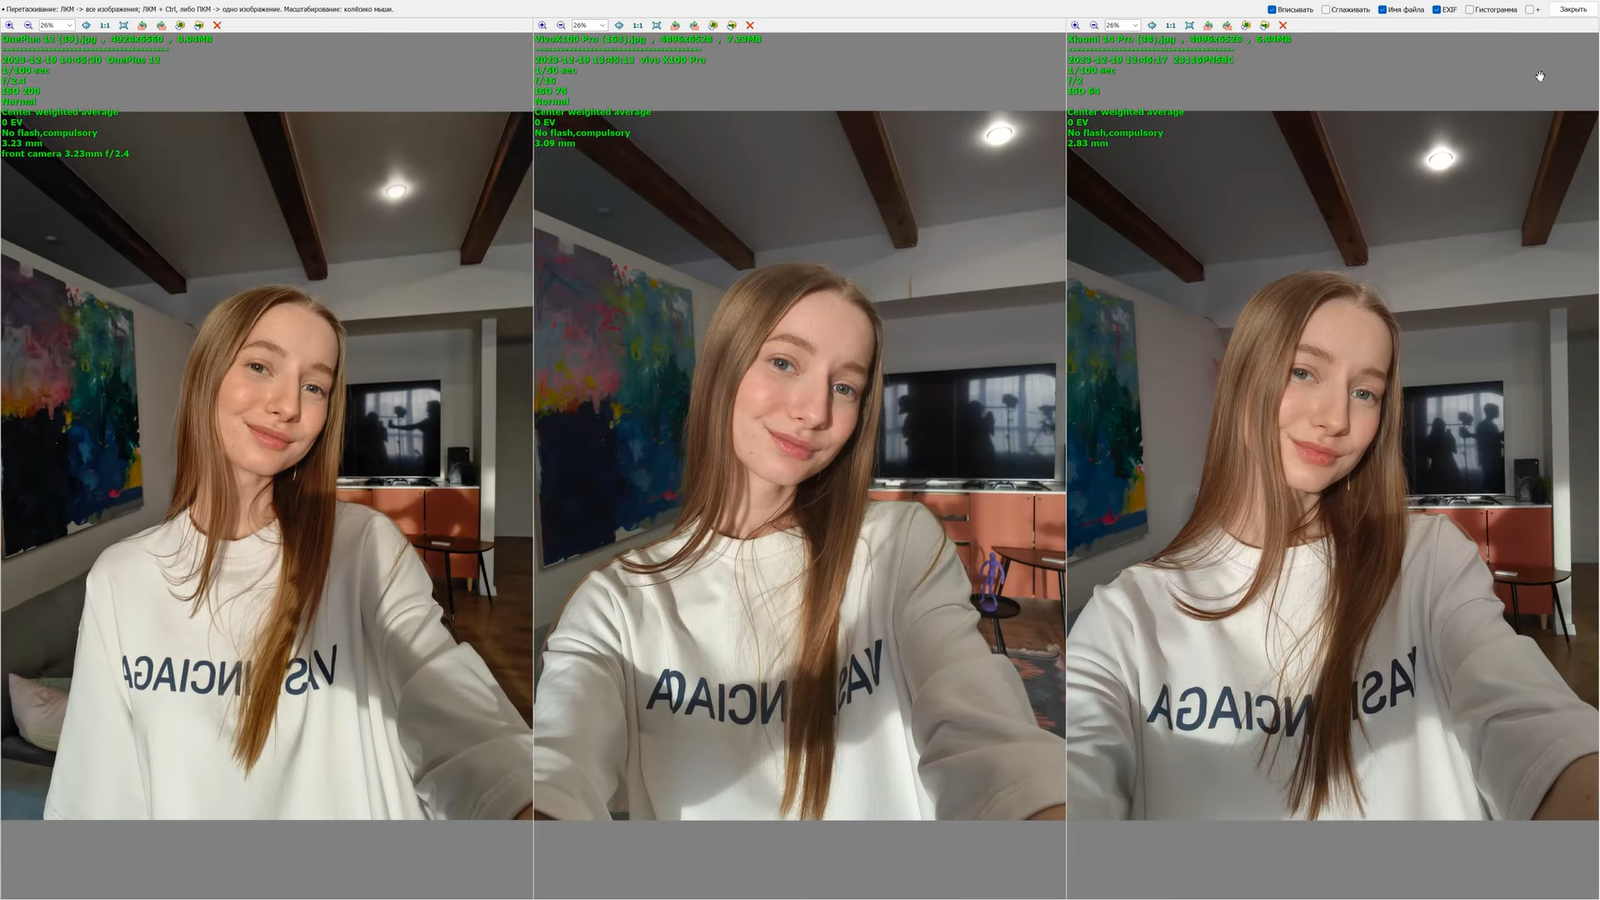This screenshot has width=1600, height=900.
Task: Zoom out on the Vivo X100 Pro image
Action: (x=561, y=25)
